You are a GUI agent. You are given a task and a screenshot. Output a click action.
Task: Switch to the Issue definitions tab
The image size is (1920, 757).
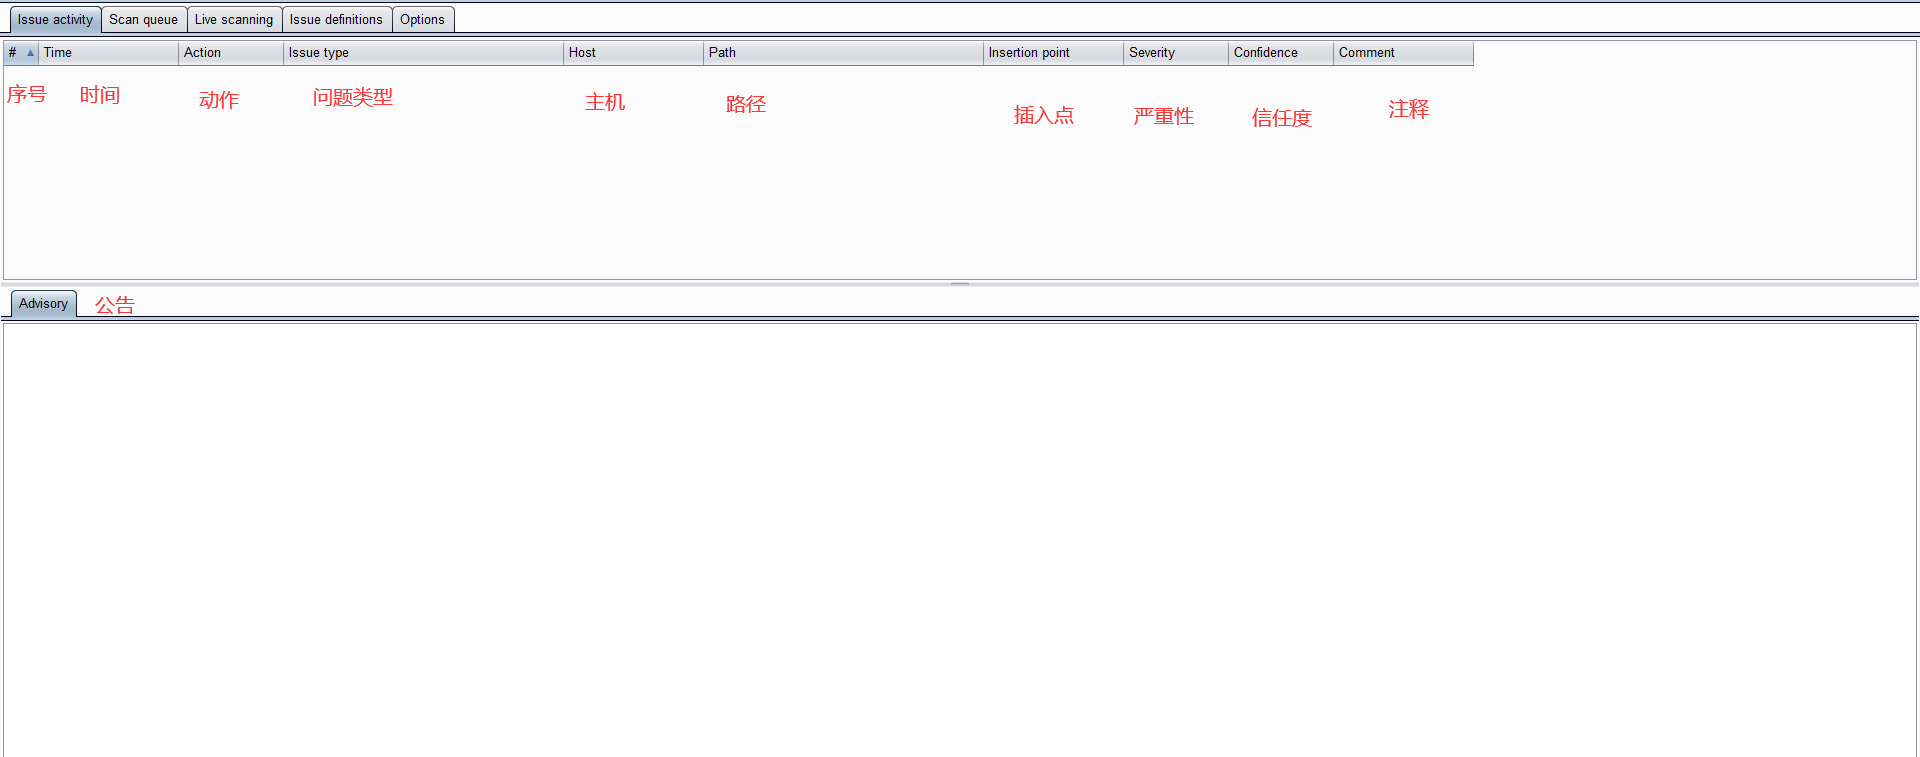(336, 20)
